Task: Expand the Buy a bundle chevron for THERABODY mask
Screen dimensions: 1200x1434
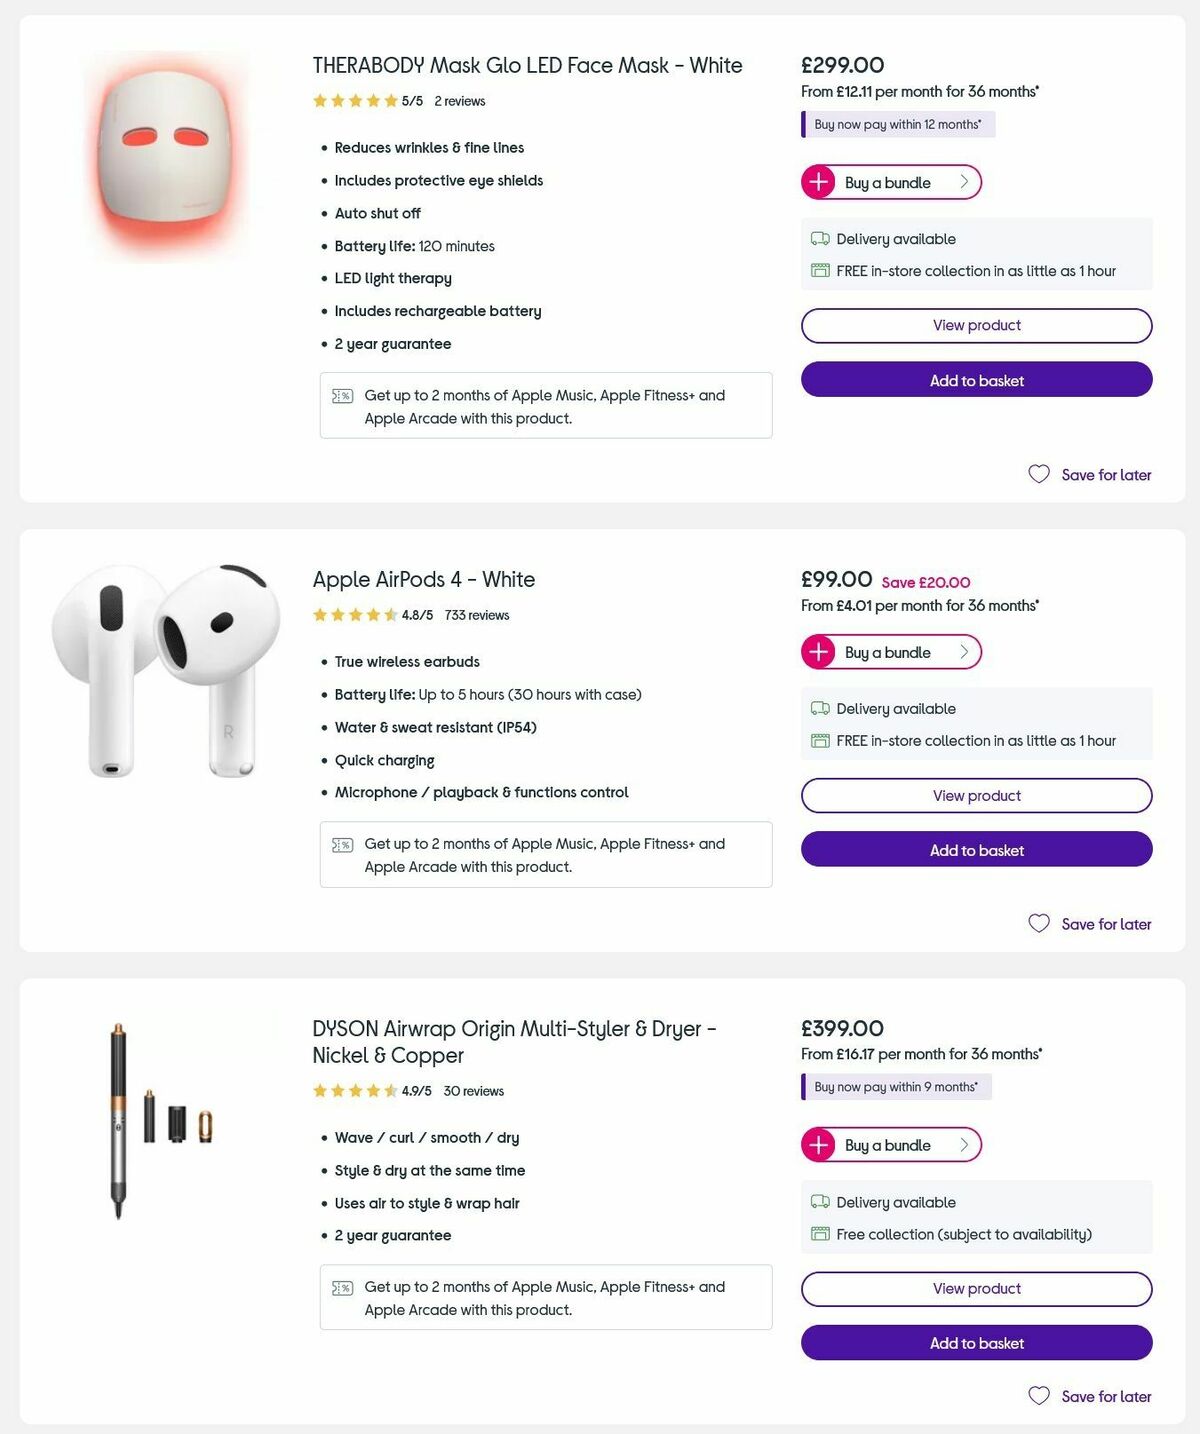Action: point(963,182)
